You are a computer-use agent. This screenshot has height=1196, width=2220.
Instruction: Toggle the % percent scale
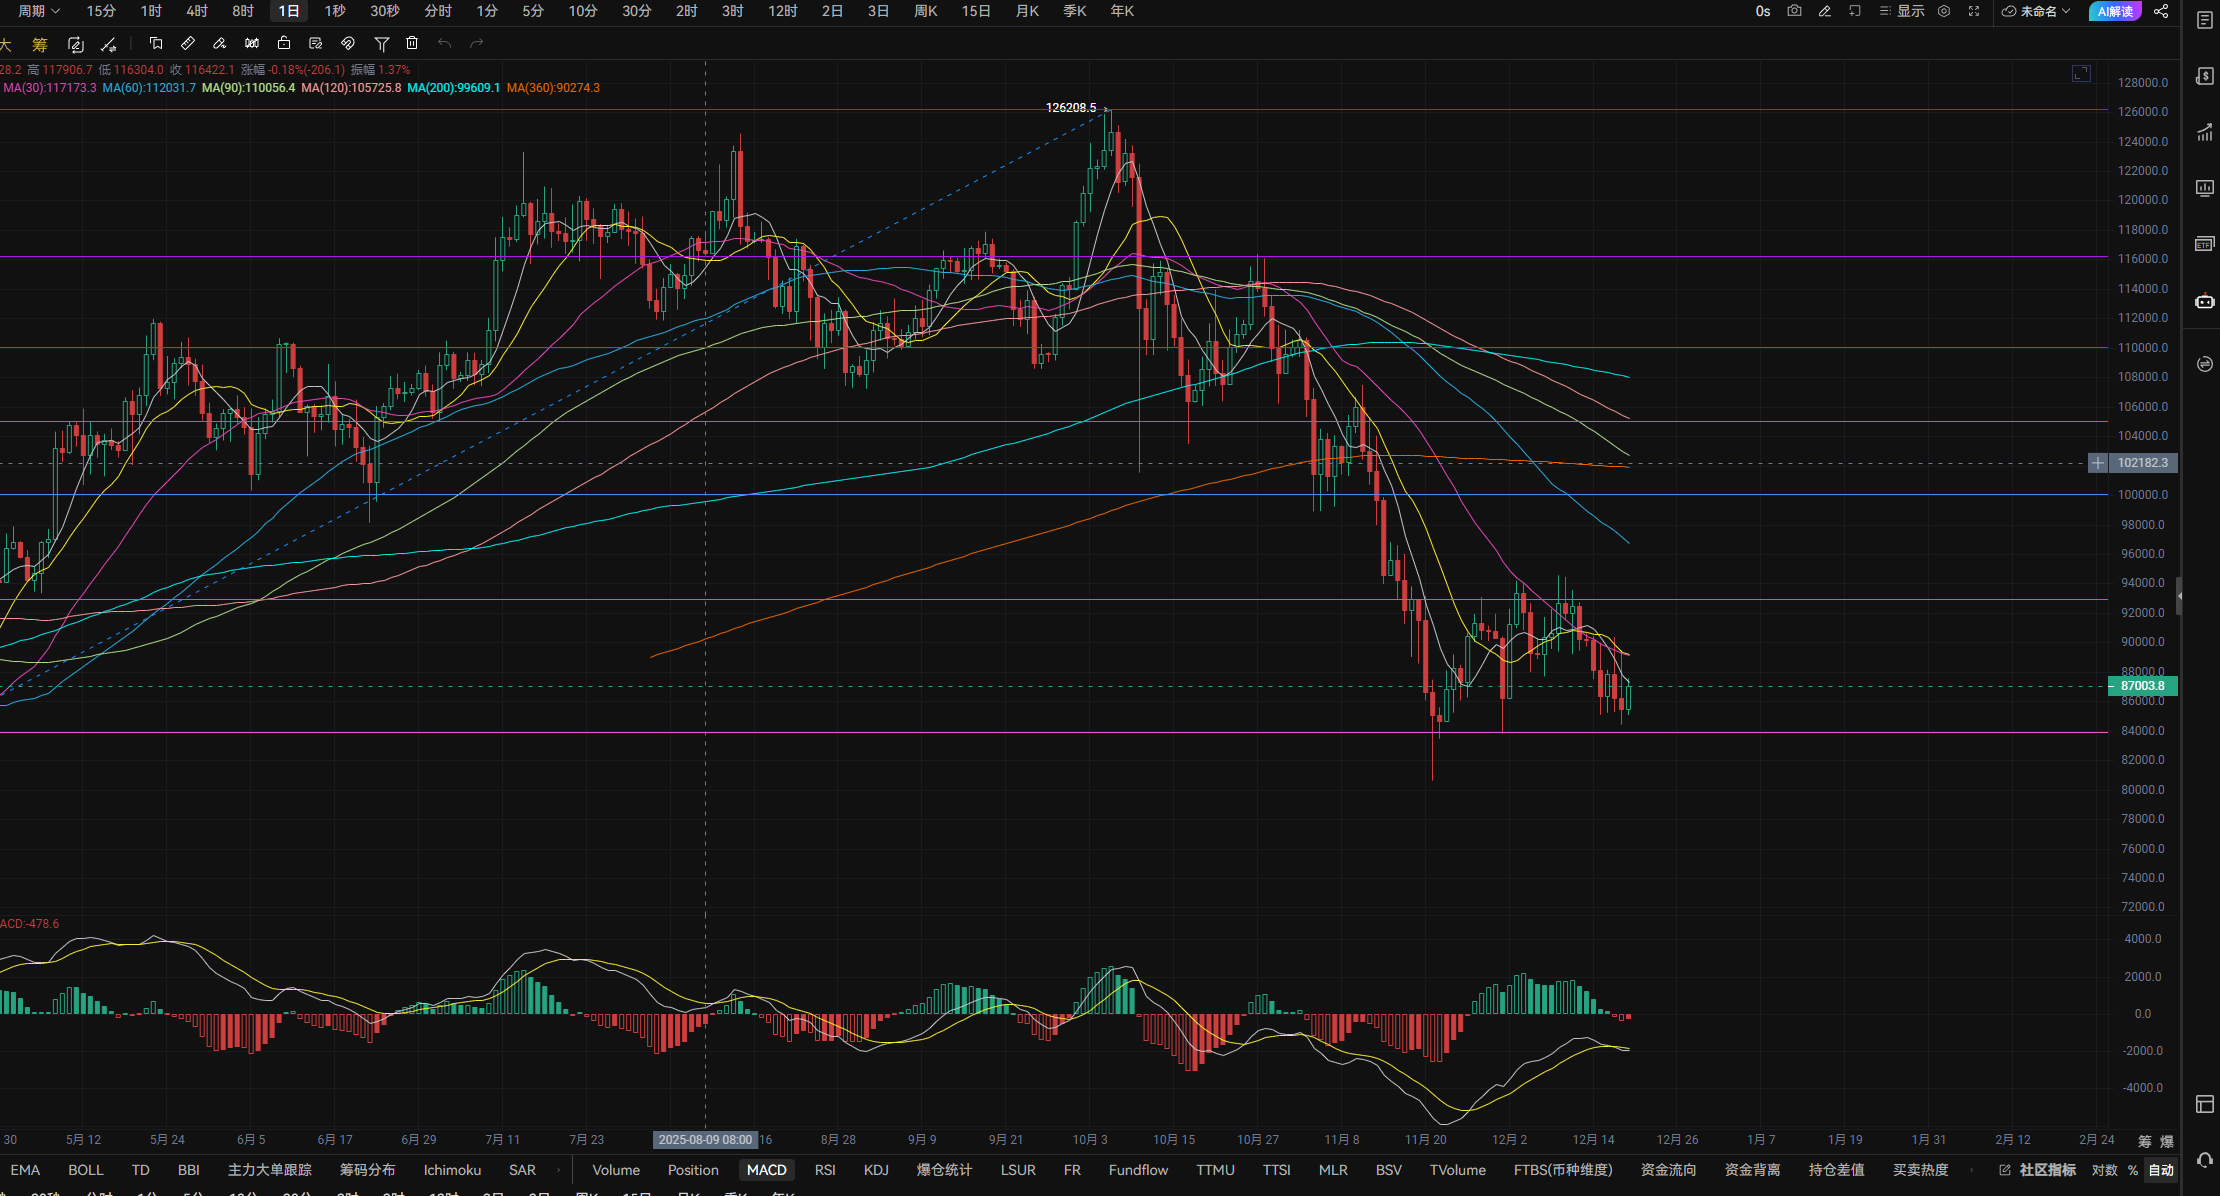point(2133,1170)
